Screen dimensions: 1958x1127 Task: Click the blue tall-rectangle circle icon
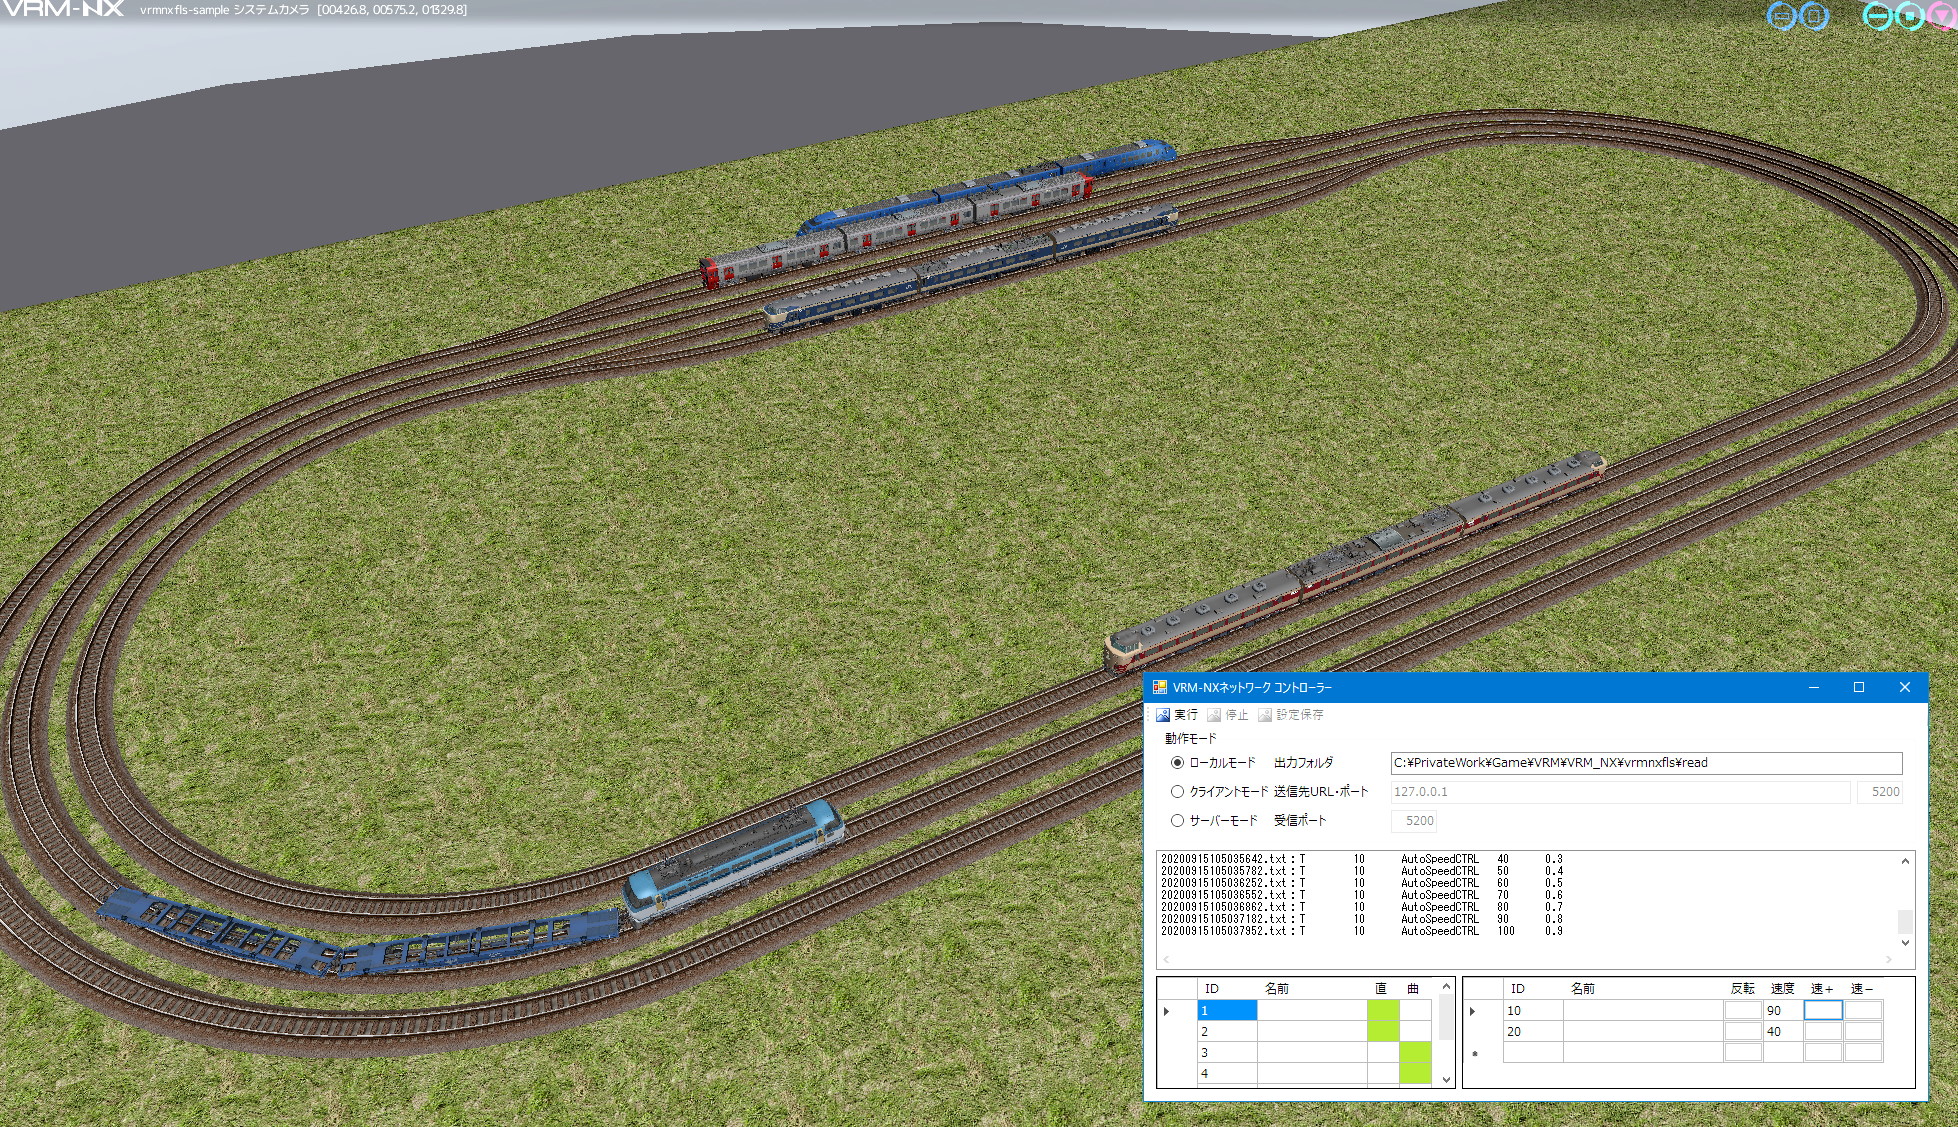1814,16
